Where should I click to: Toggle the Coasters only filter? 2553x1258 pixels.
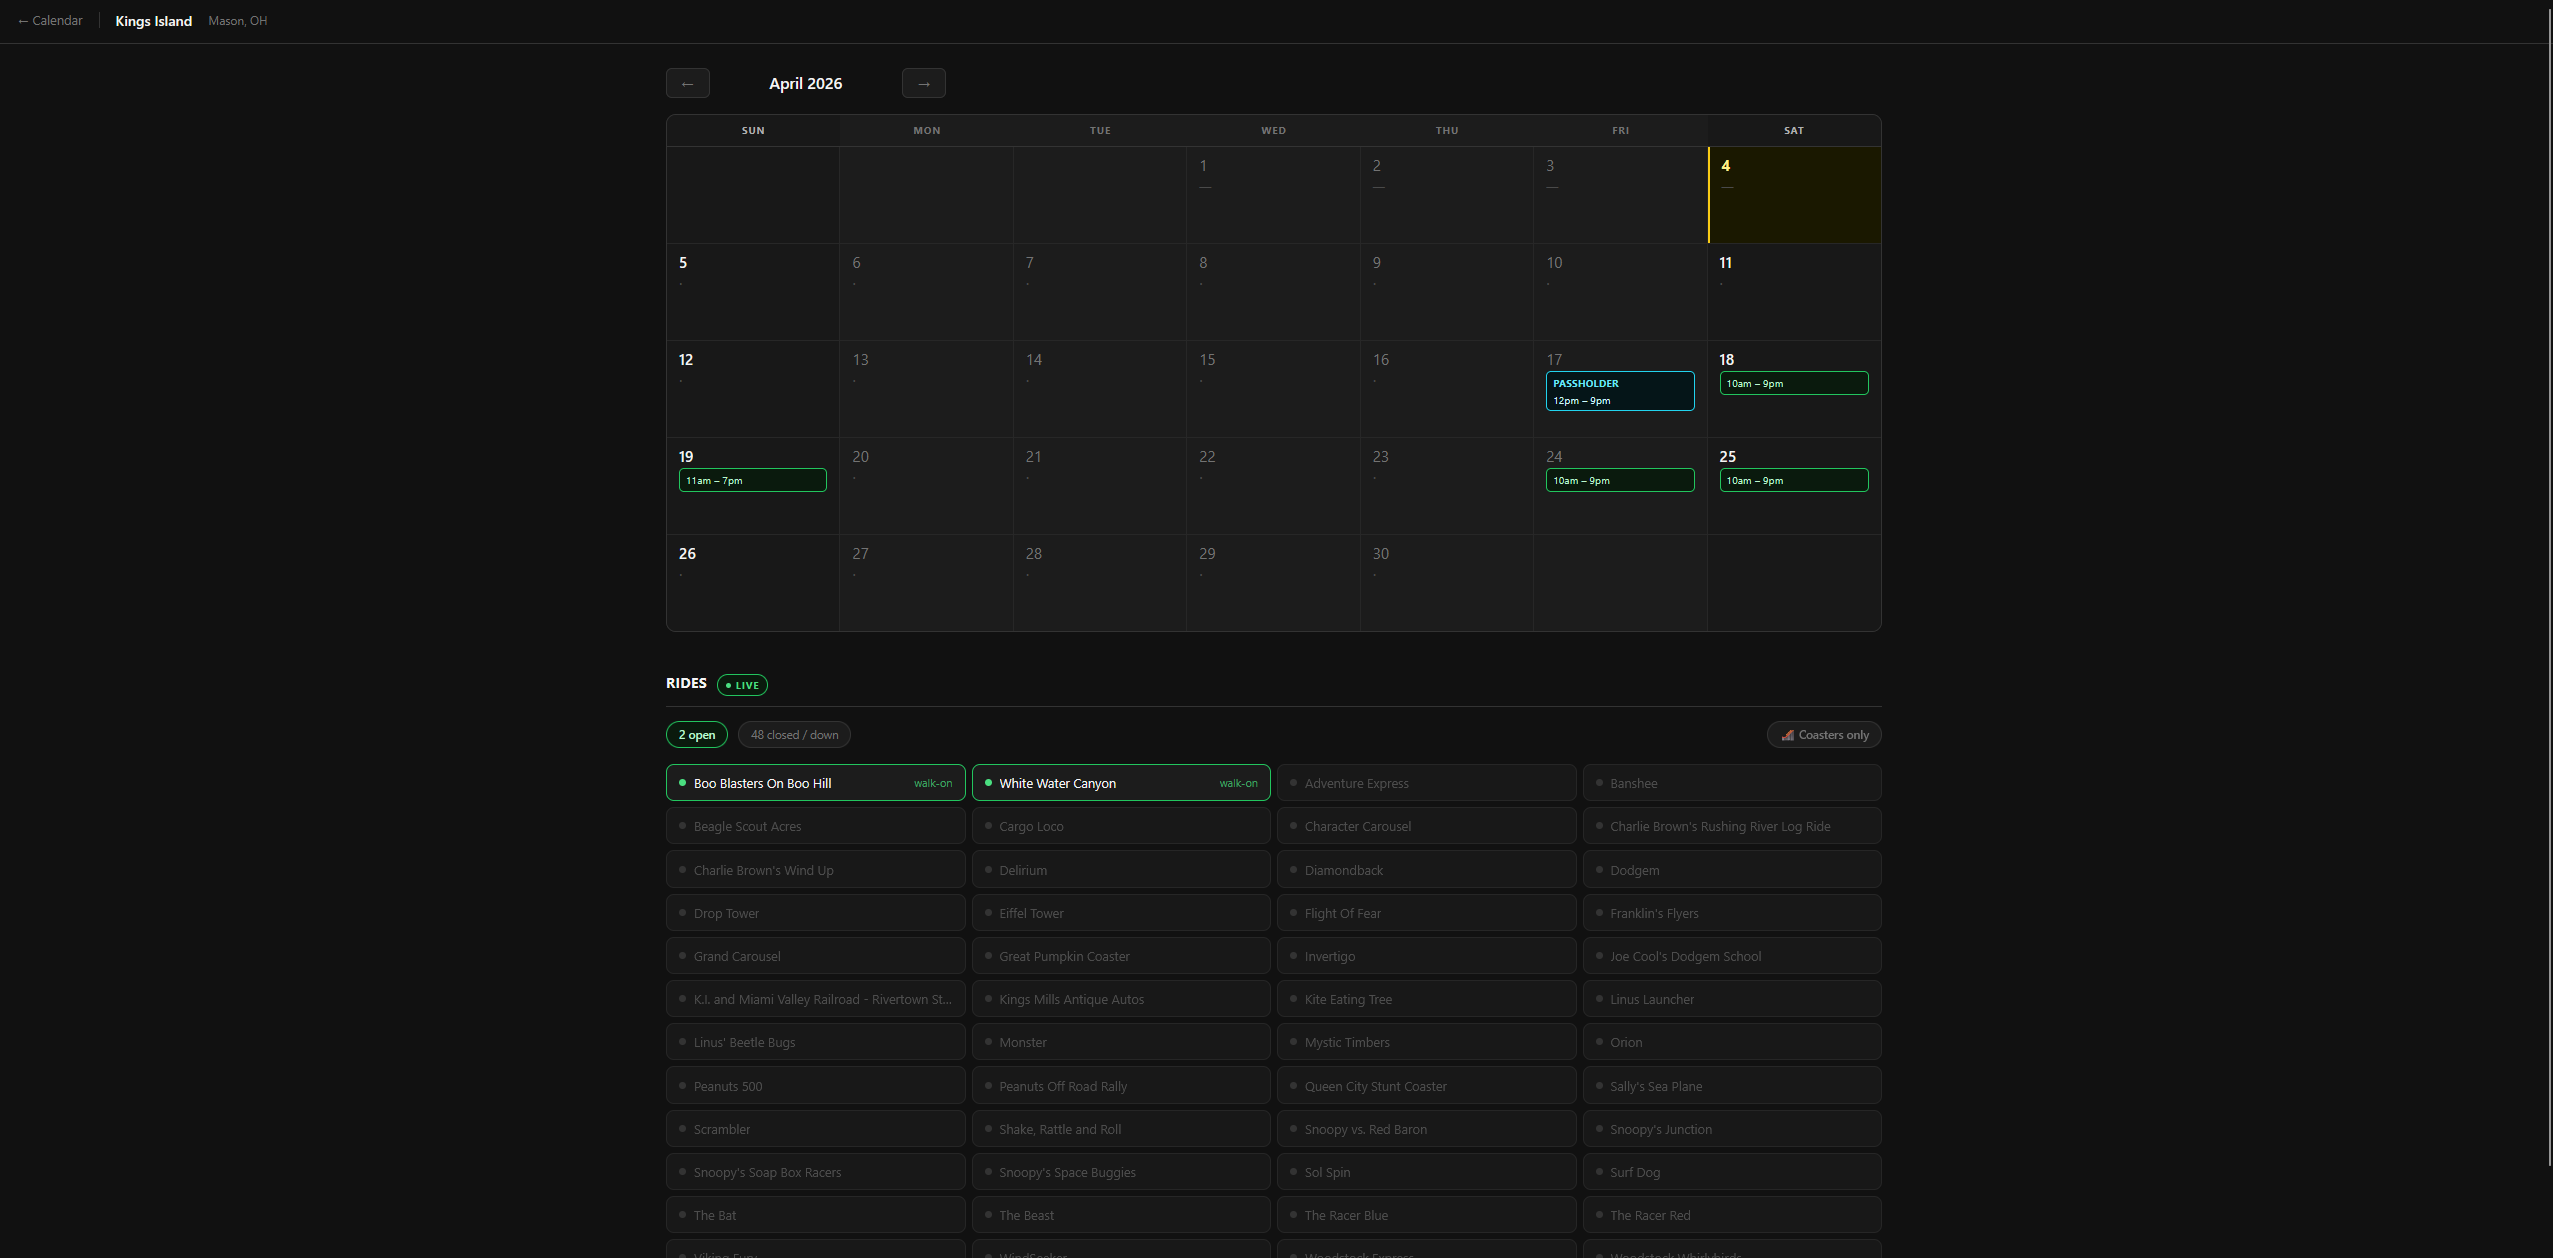coord(1823,735)
